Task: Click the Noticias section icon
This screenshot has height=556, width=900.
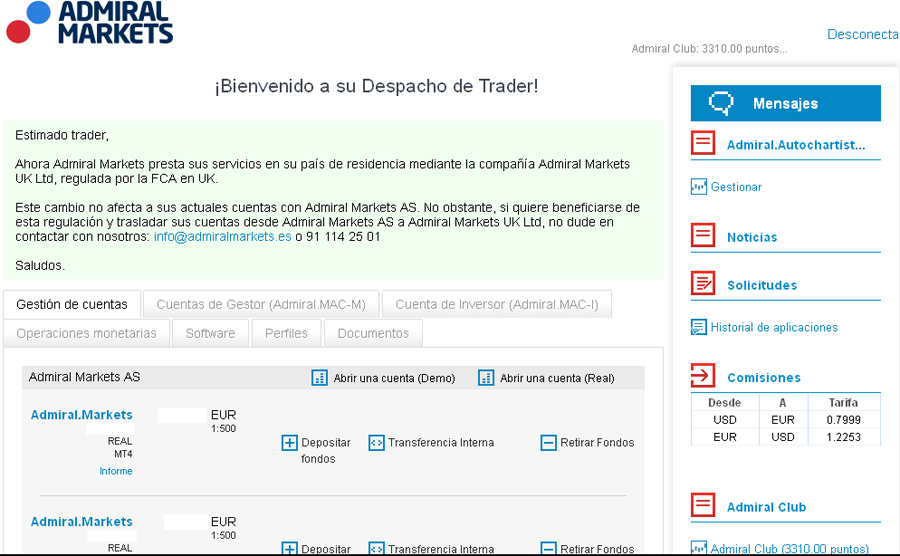Action: coord(703,236)
